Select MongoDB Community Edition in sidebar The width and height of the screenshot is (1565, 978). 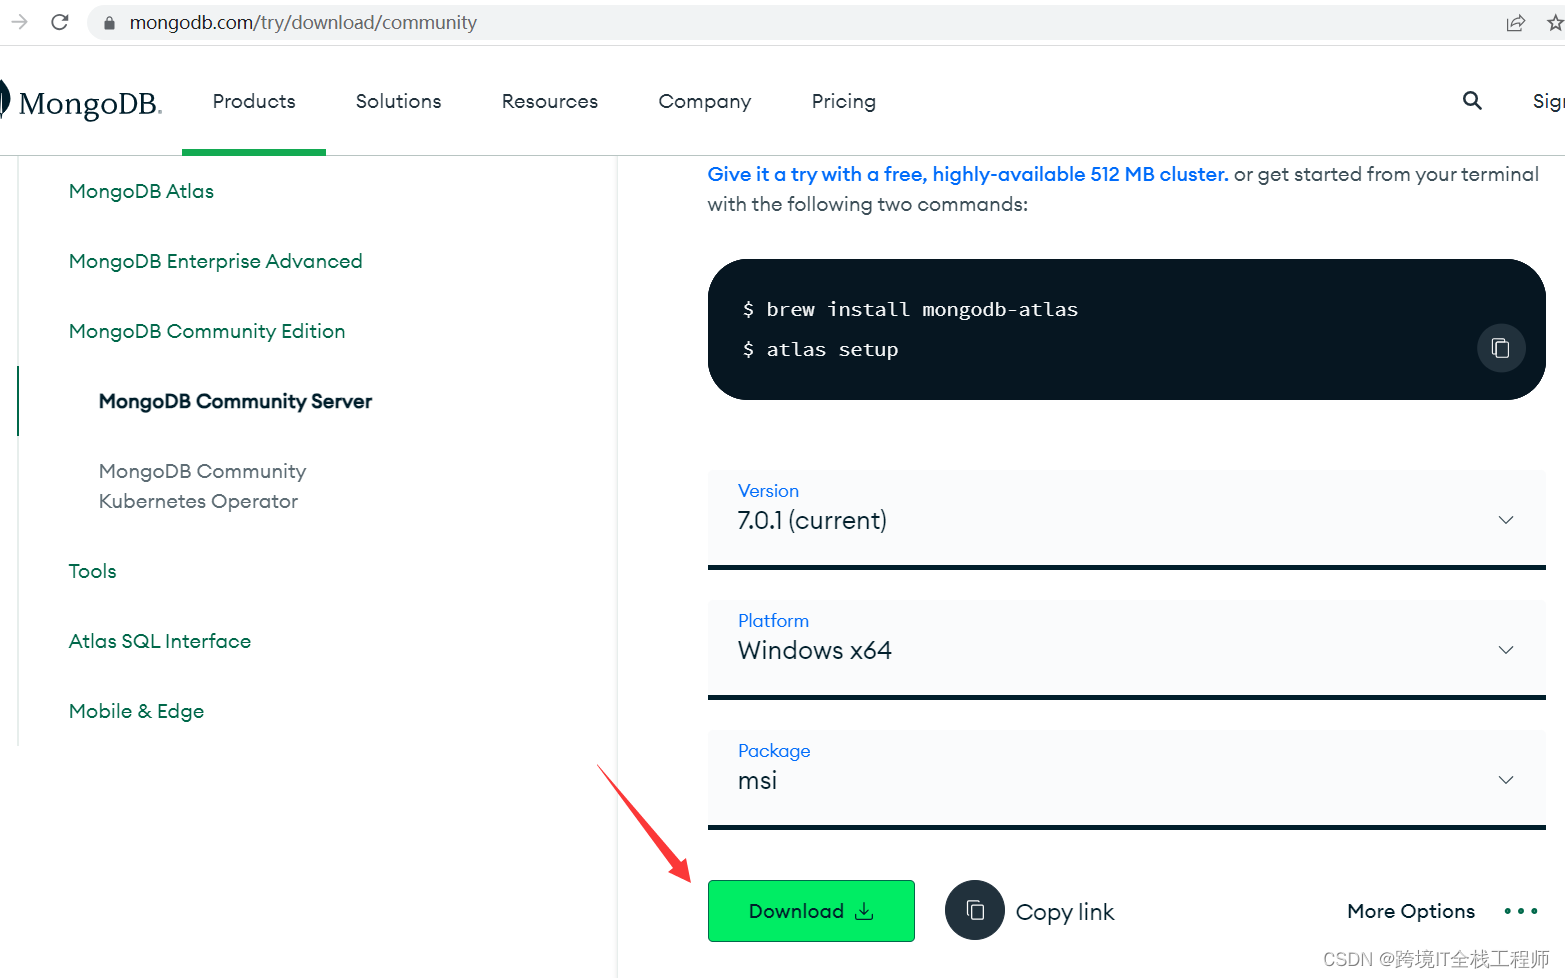(x=207, y=331)
